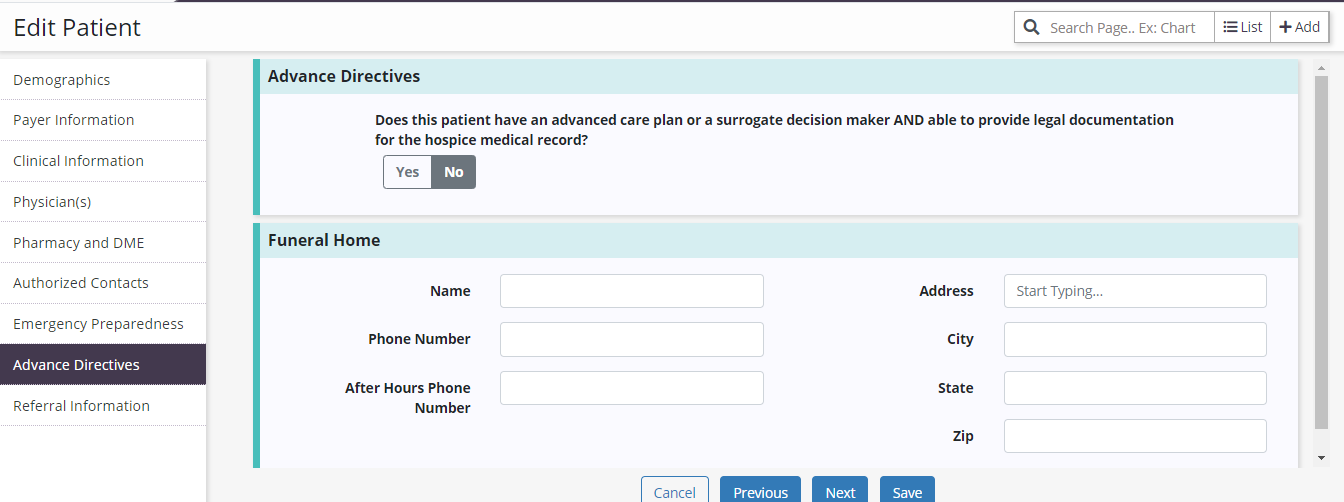Click the Previous button

(x=760, y=492)
